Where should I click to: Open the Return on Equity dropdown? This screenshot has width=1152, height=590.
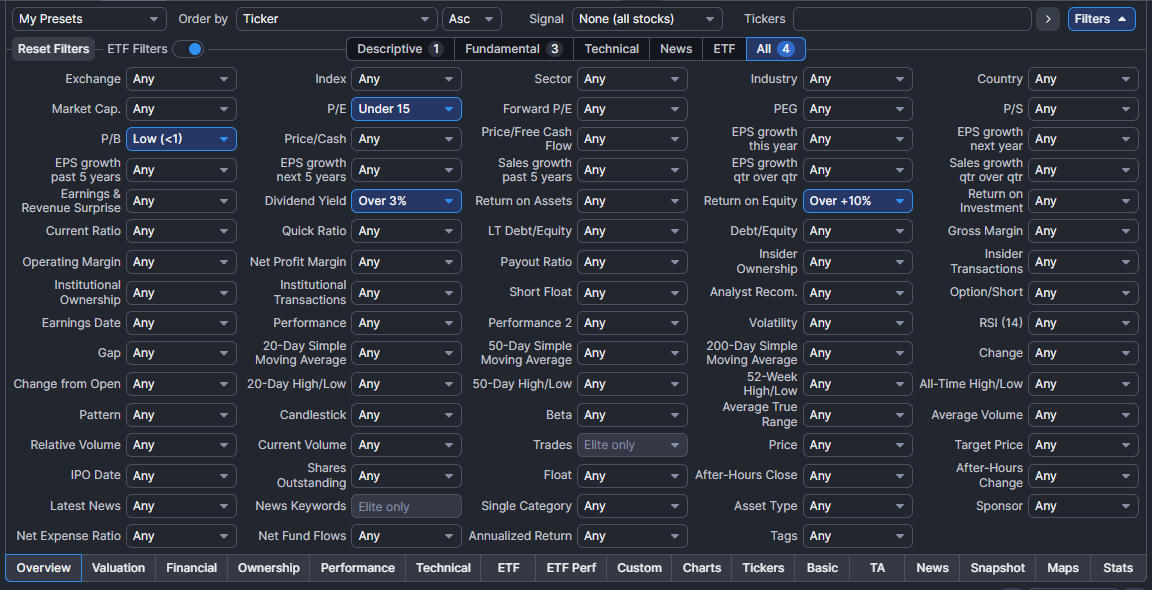coord(858,201)
